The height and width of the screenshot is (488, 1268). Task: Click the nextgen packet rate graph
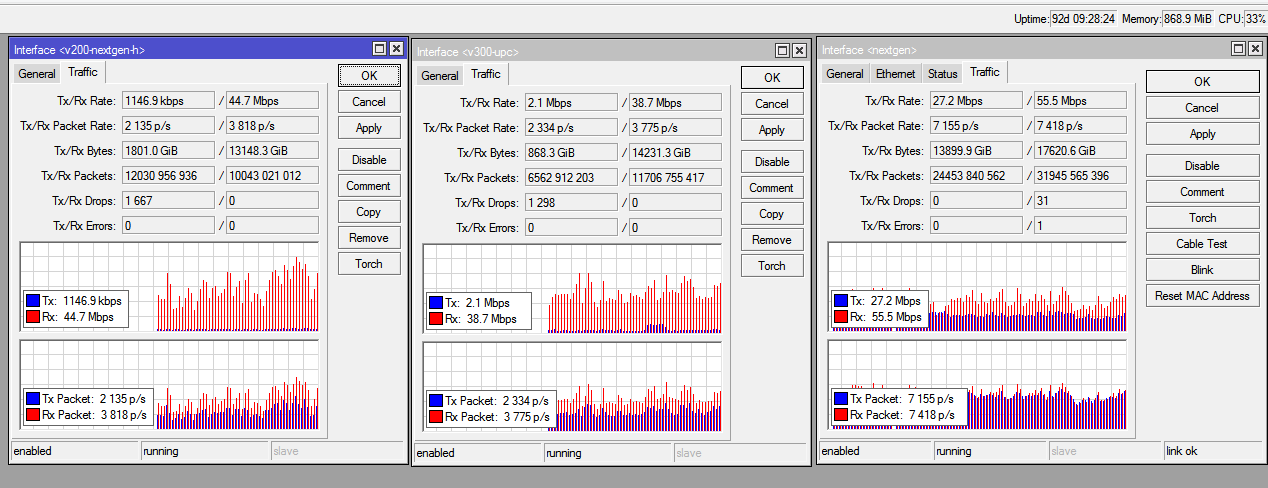click(977, 385)
